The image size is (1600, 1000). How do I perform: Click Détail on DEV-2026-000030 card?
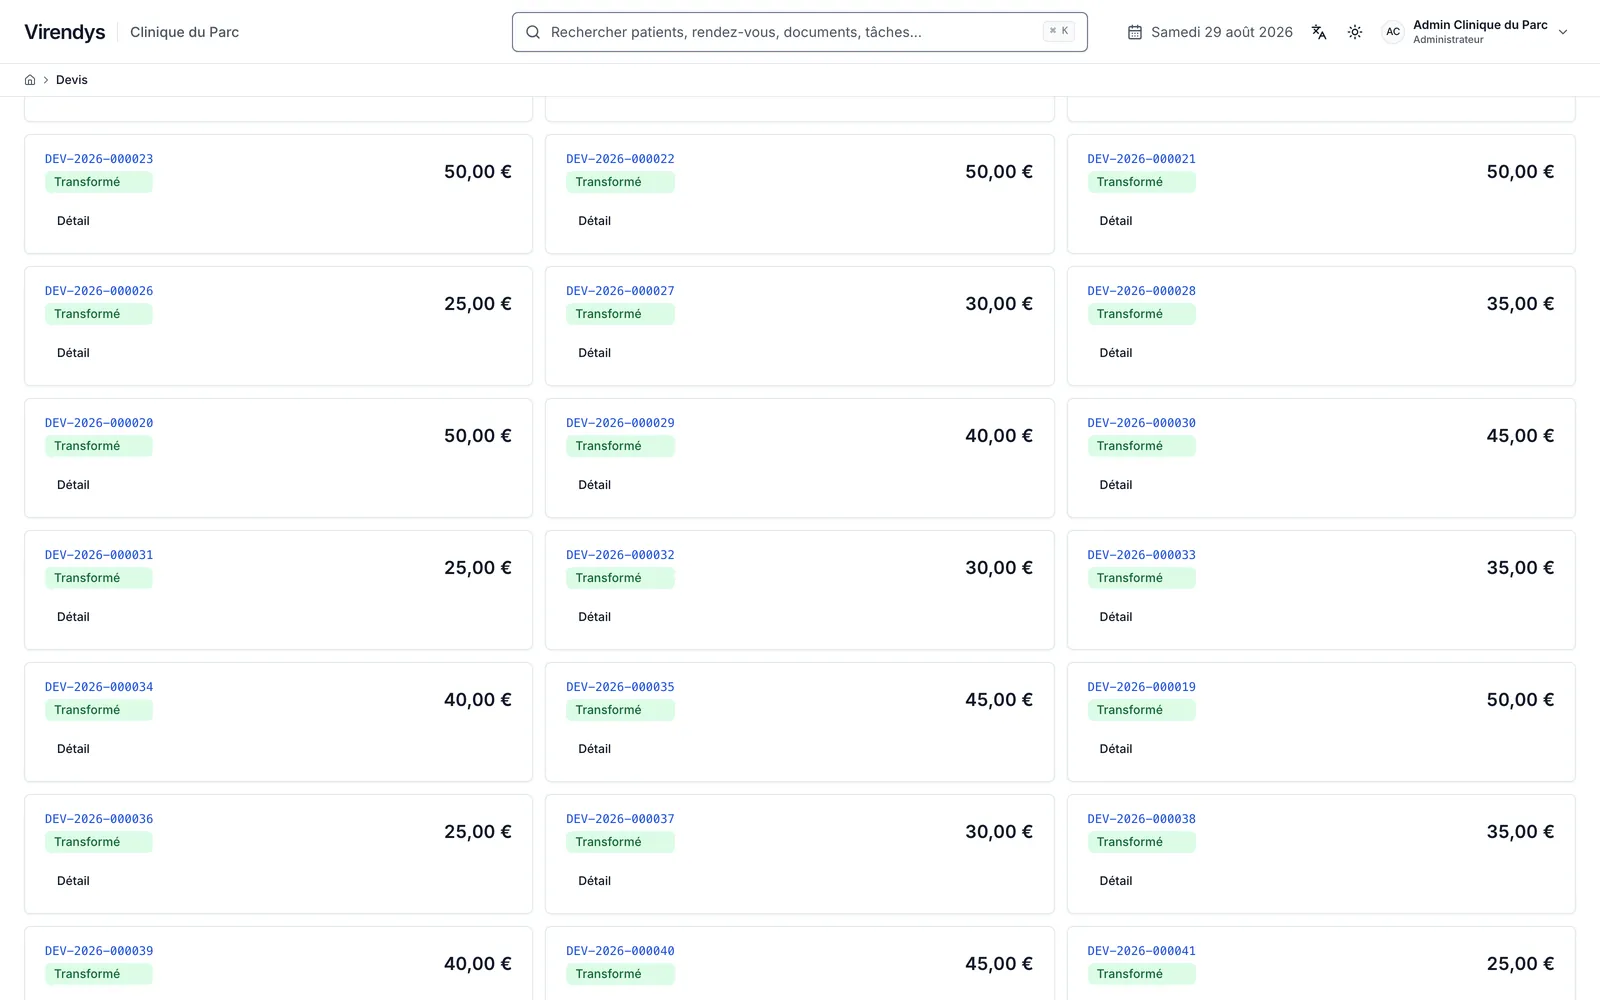(1115, 485)
